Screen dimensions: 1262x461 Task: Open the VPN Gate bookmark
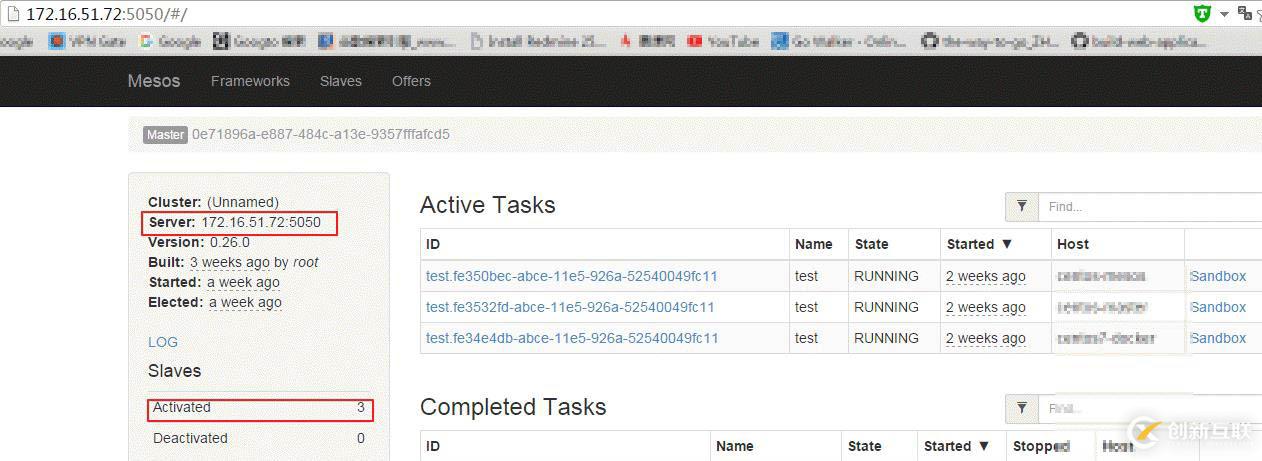88,42
